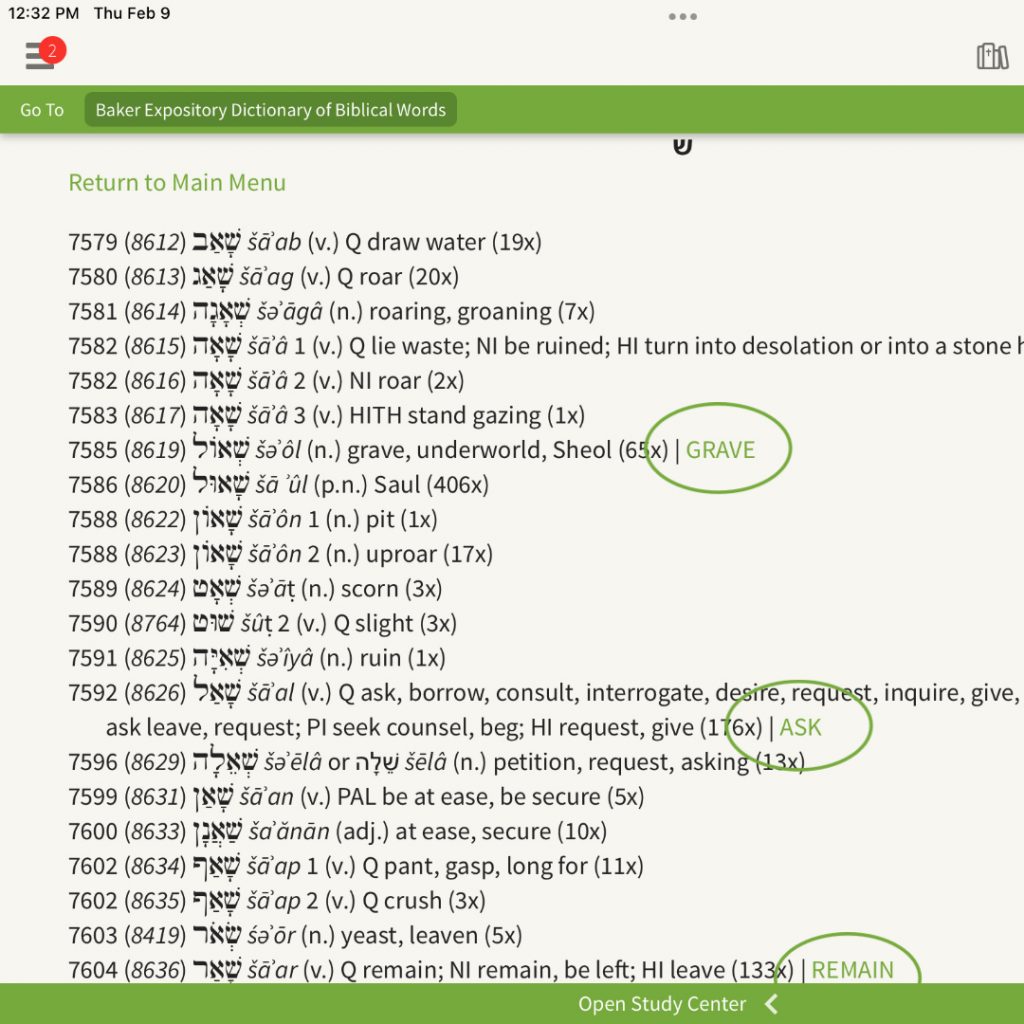Select entry 8623 šāʾôn uproar
1024x1024 pixels.
coord(281,554)
